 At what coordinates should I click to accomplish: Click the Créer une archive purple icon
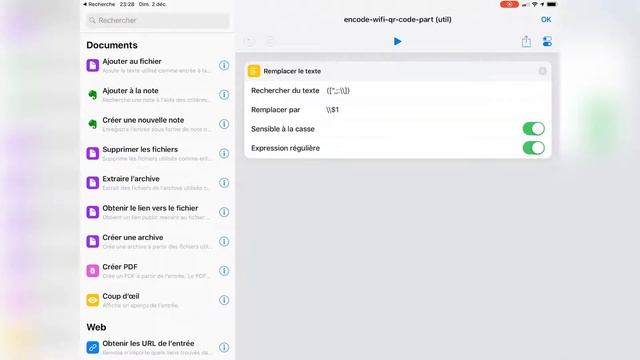pyautogui.click(x=93, y=242)
